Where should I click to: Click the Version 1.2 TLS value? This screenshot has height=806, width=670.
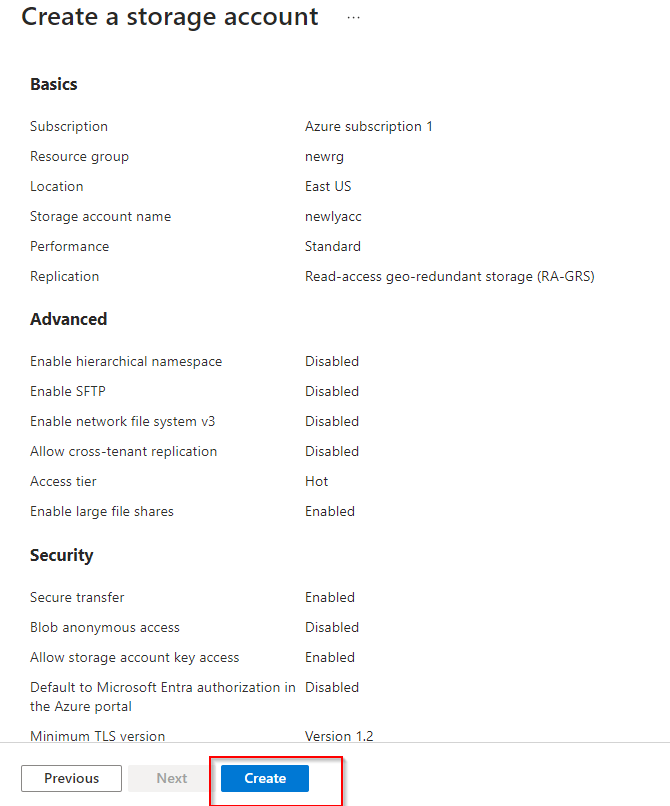(341, 736)
